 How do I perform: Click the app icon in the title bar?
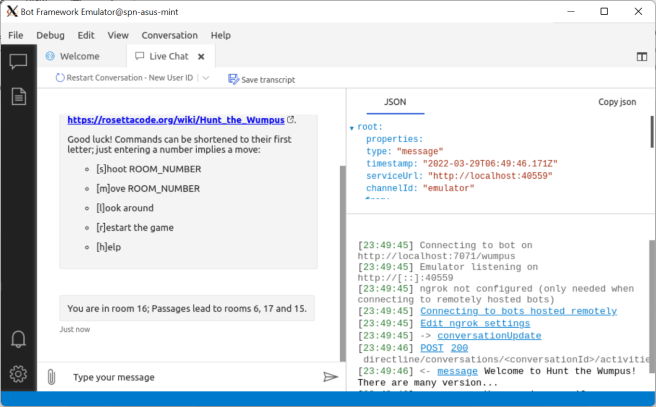[12, 11]
